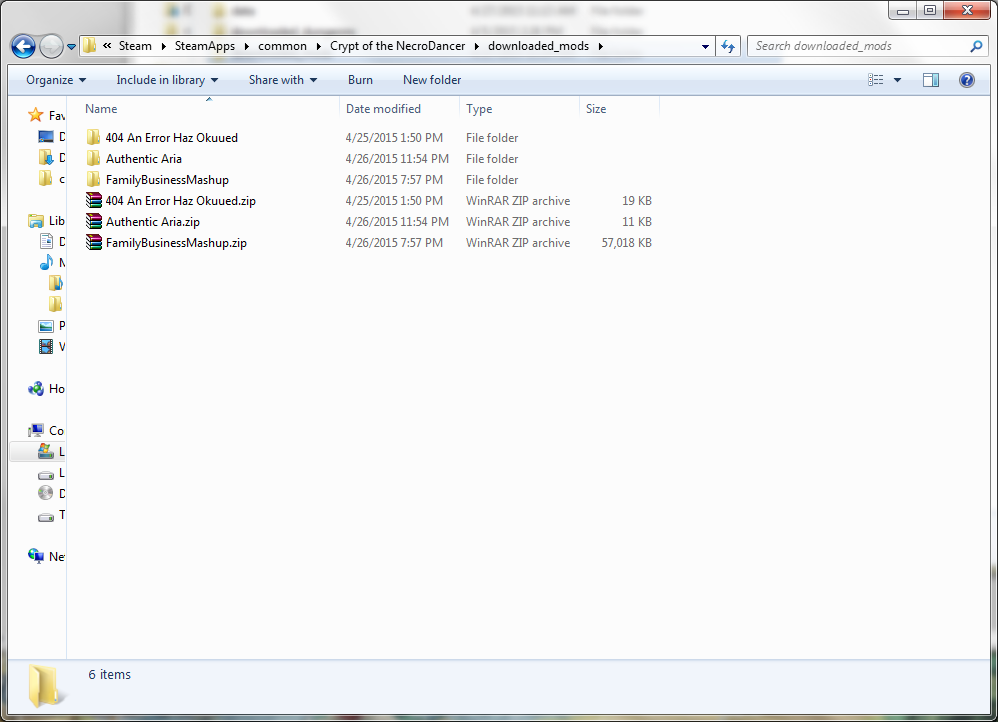Select the 404 An Error Haz Okuued.zip WinRAR icon
This screenshot has width=998, height=722.
94,201
